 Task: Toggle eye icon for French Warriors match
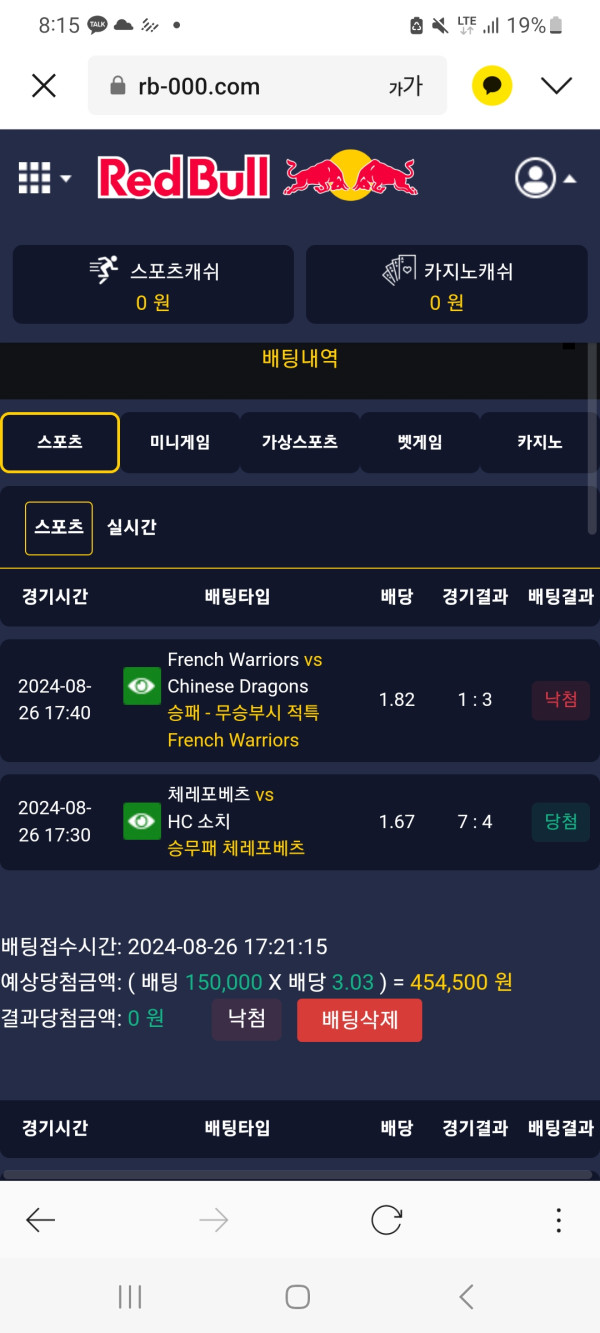click(142, 686)
